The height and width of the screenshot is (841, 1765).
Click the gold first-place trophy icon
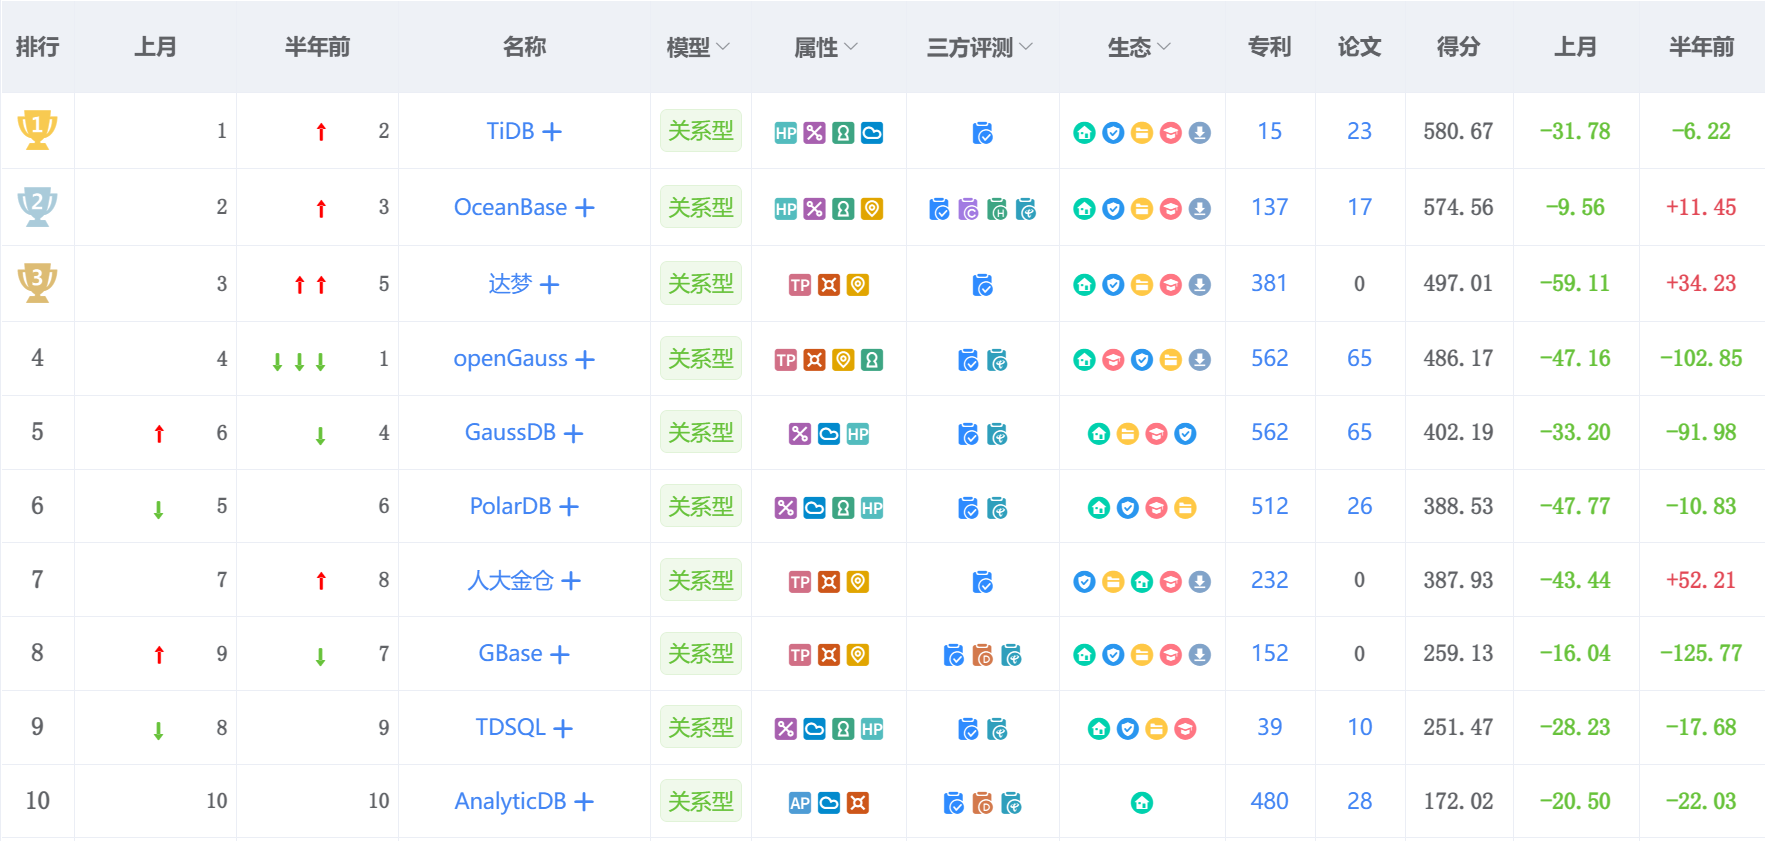(37, 130)
